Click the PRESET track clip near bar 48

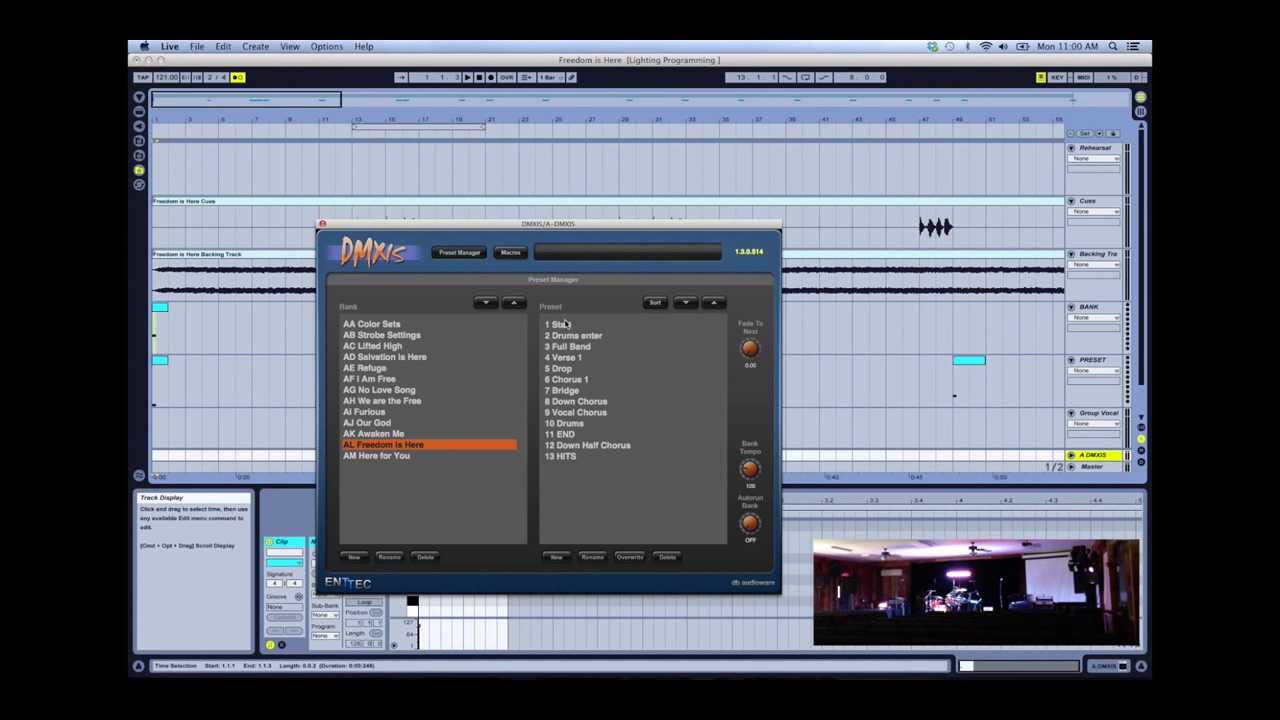coord(968,360)
